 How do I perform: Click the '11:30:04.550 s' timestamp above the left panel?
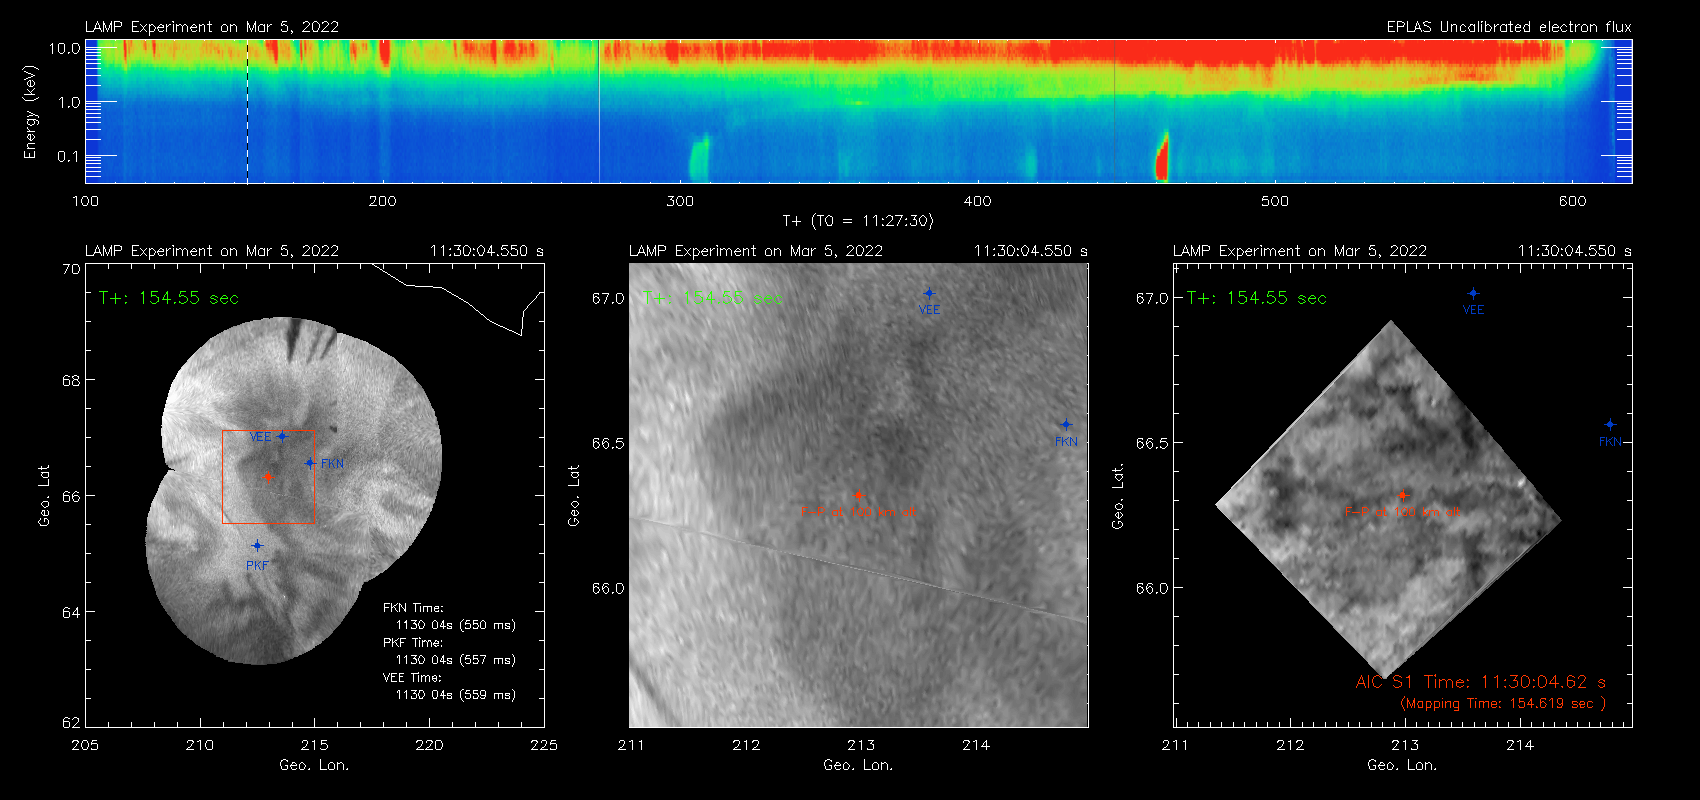pyautogui.click(x=487, y=251)
